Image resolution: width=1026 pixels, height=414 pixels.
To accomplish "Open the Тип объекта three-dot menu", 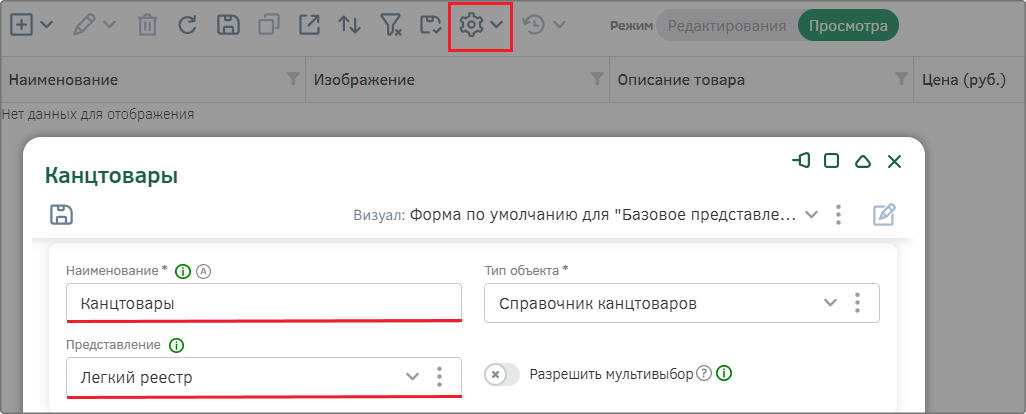I will (857, 303).
